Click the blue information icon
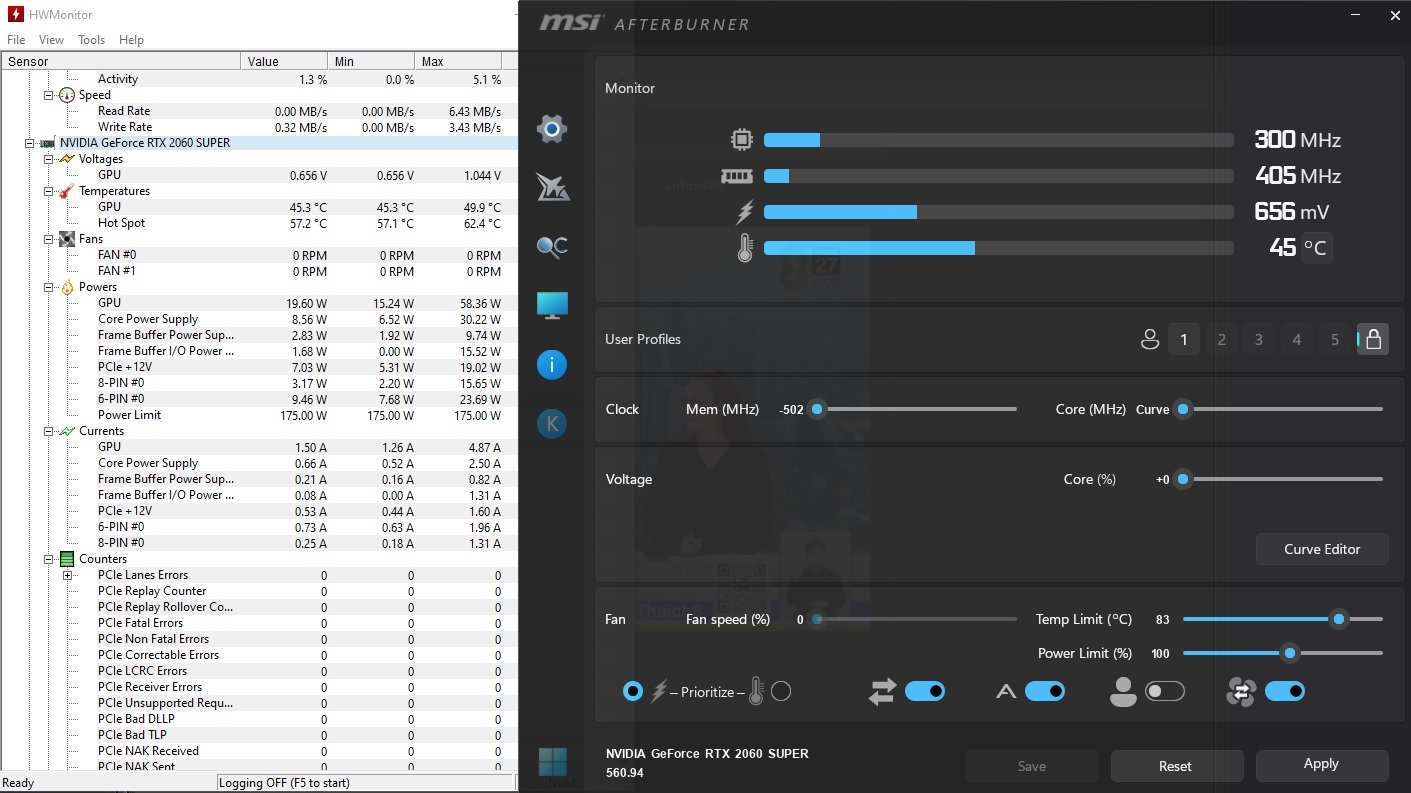The height and width of the screenshot is (793, 1411). [552, 365]
